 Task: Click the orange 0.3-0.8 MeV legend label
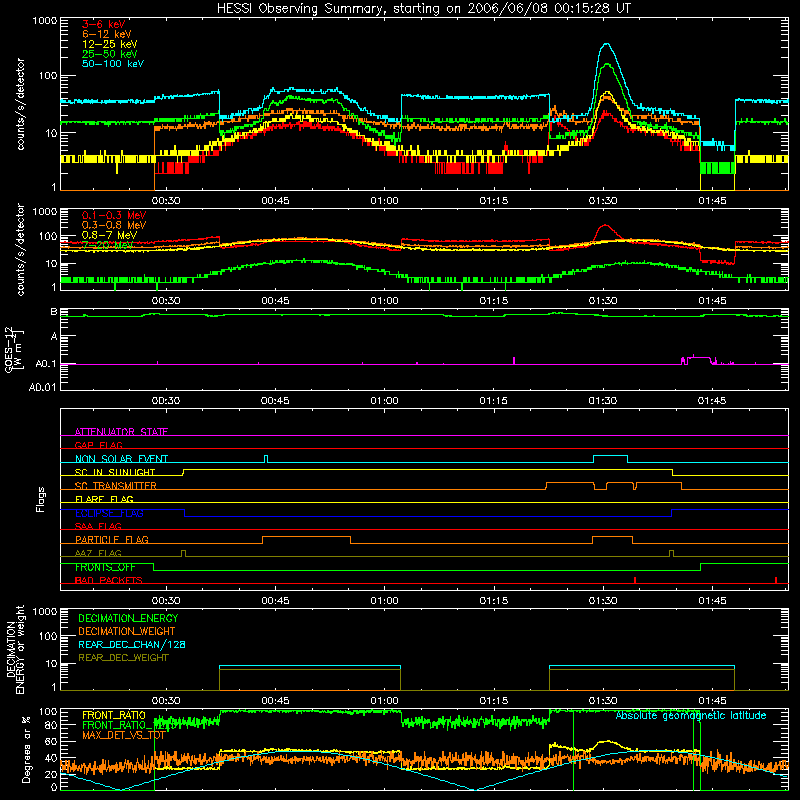tap(113, 225)
